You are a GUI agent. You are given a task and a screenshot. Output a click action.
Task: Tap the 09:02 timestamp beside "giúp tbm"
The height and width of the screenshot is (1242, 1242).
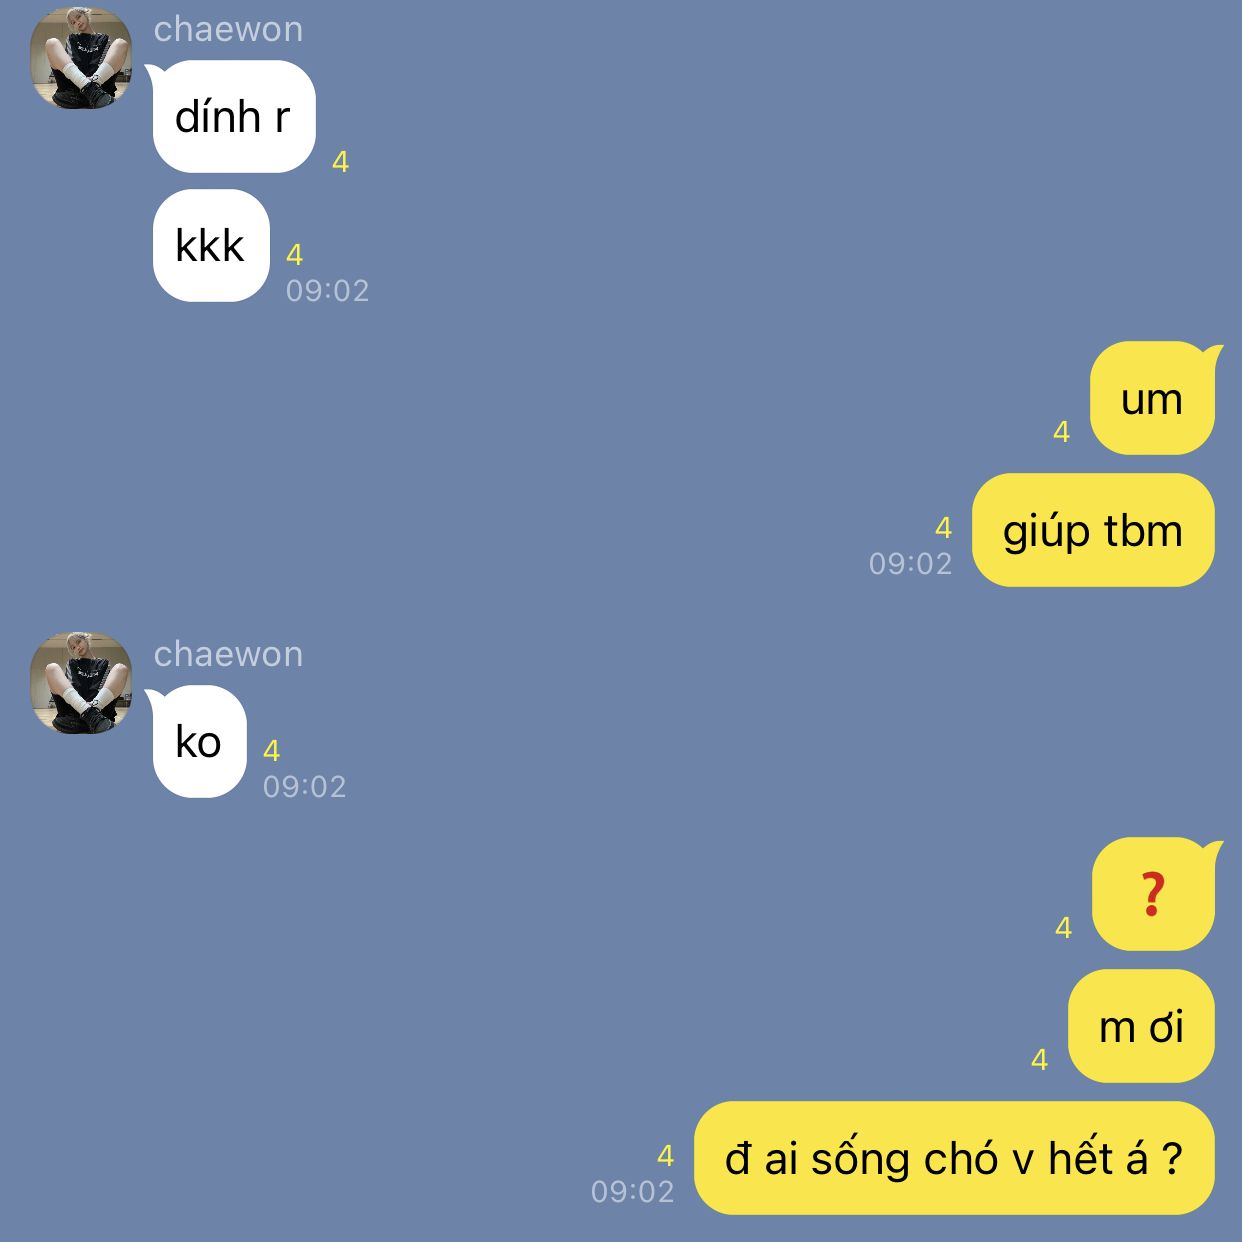(x=910, y=564)
